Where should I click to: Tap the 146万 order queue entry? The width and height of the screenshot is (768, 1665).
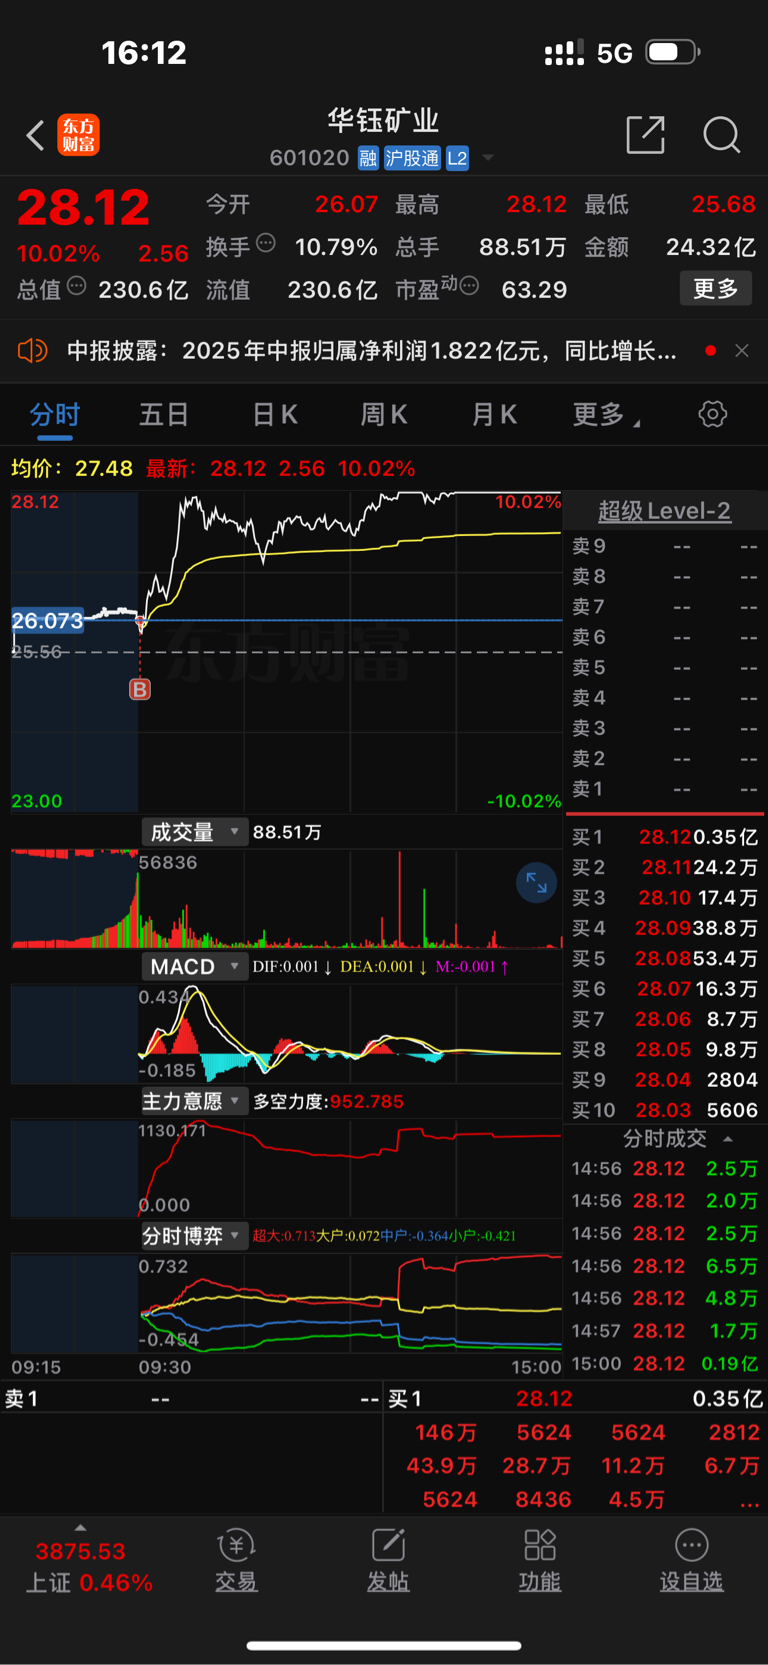click(x=446, y=1433)
